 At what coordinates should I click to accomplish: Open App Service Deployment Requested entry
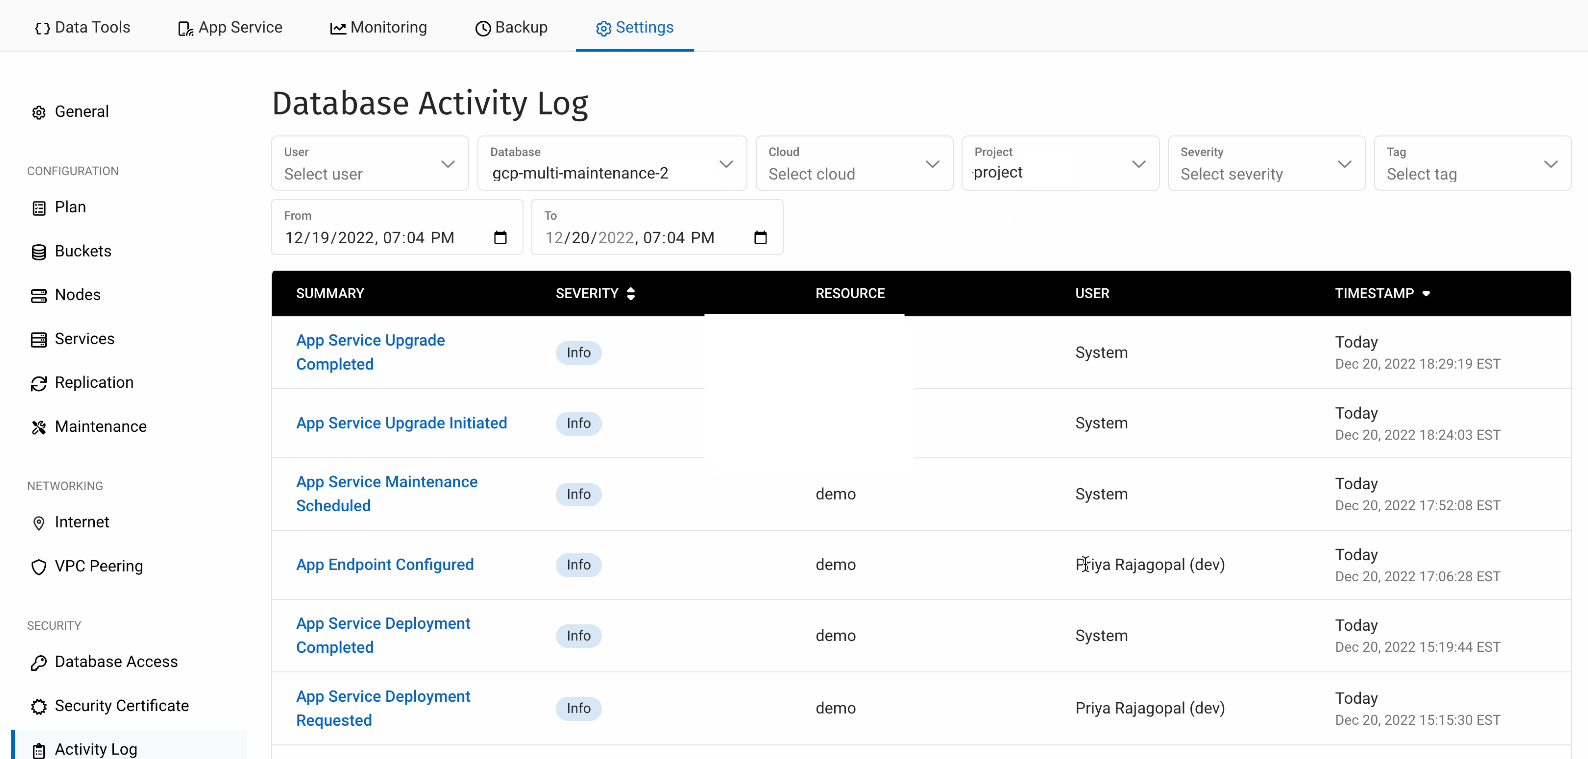pyautogui.click(x=383, y=708)
